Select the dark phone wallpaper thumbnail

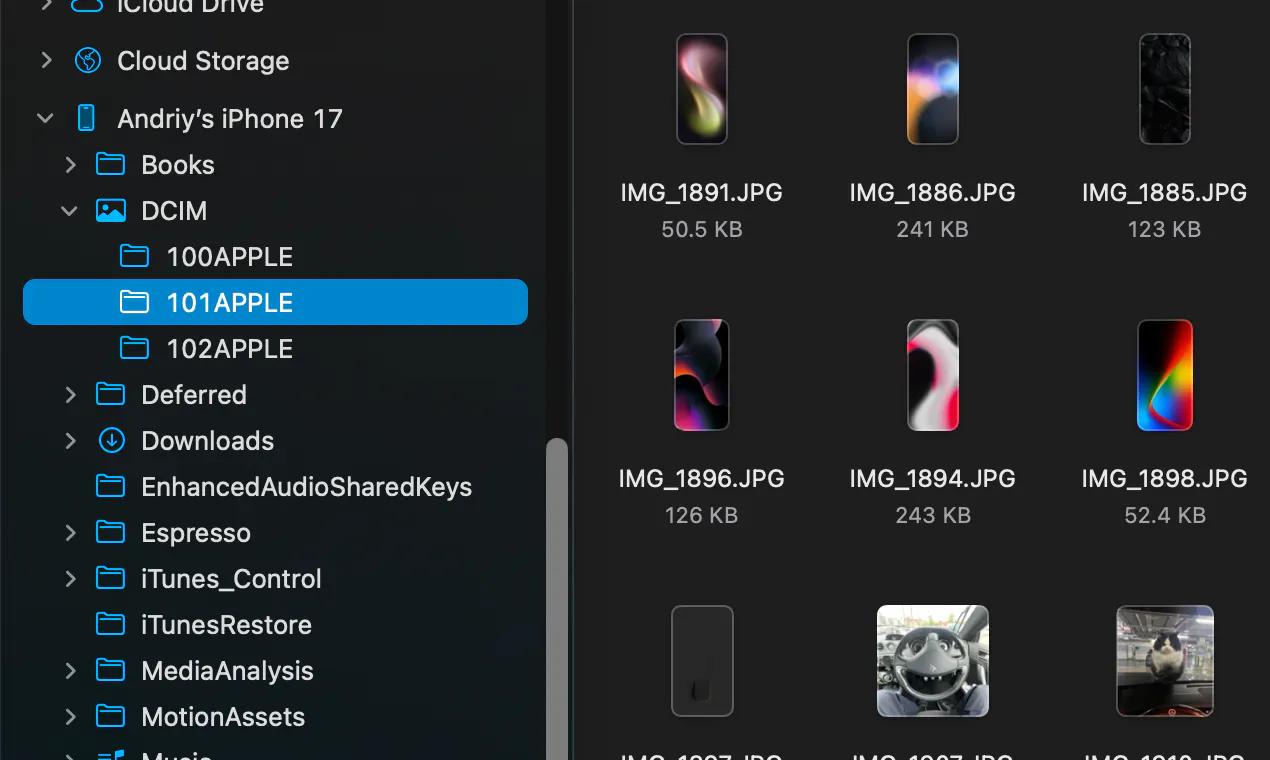point(702,661)
